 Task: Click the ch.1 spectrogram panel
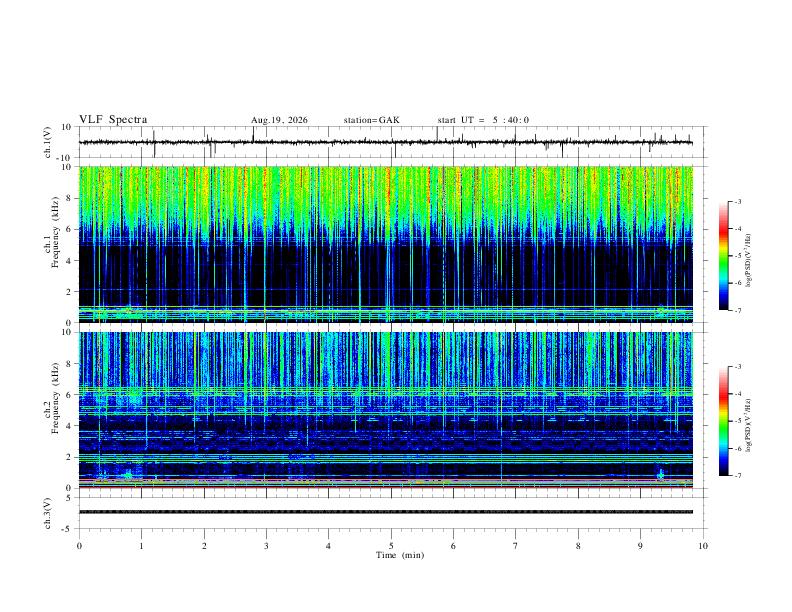386,244
